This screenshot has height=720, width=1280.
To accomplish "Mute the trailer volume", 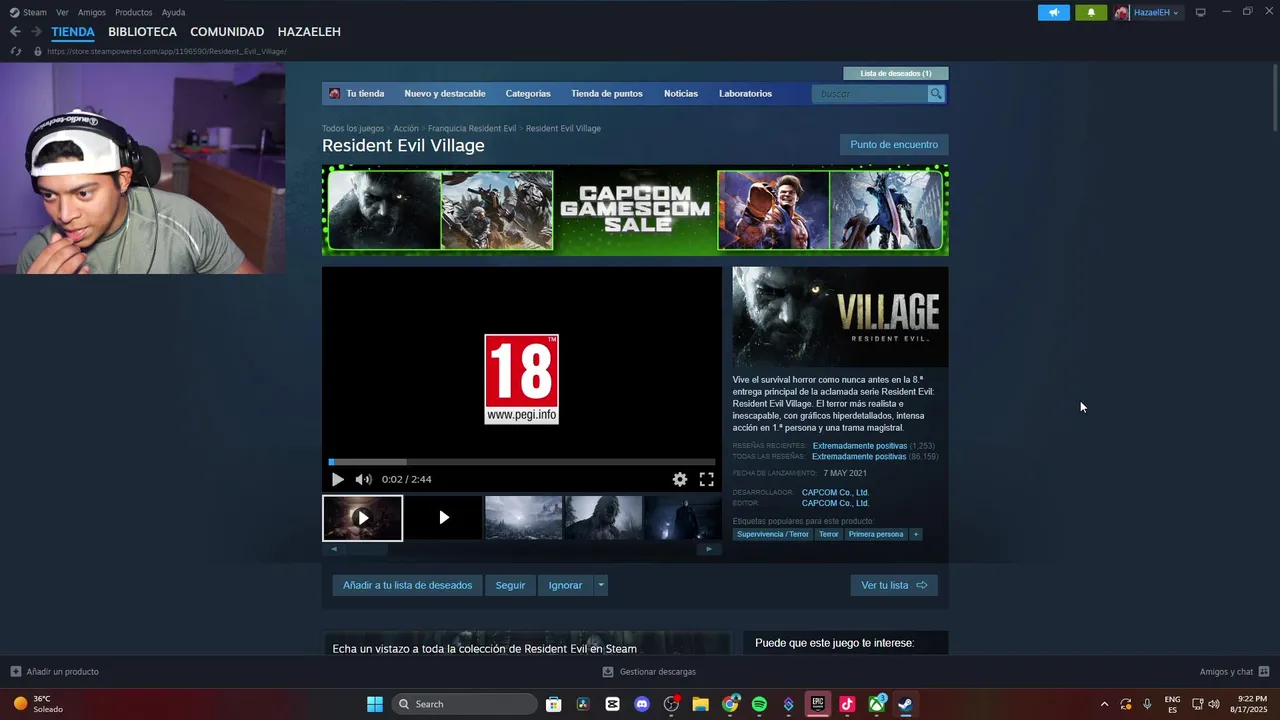I will point(363,479).
